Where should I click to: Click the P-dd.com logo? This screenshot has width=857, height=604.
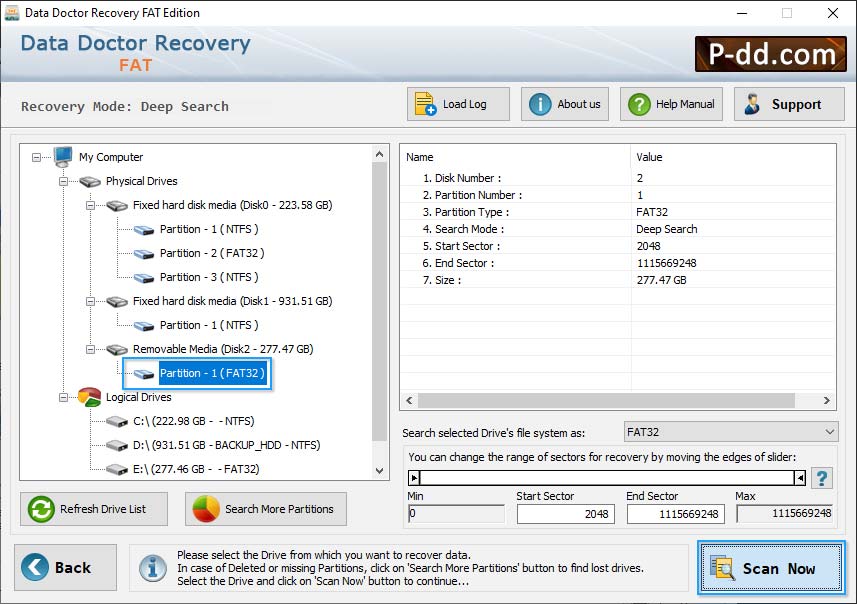(x=771, y=54)
